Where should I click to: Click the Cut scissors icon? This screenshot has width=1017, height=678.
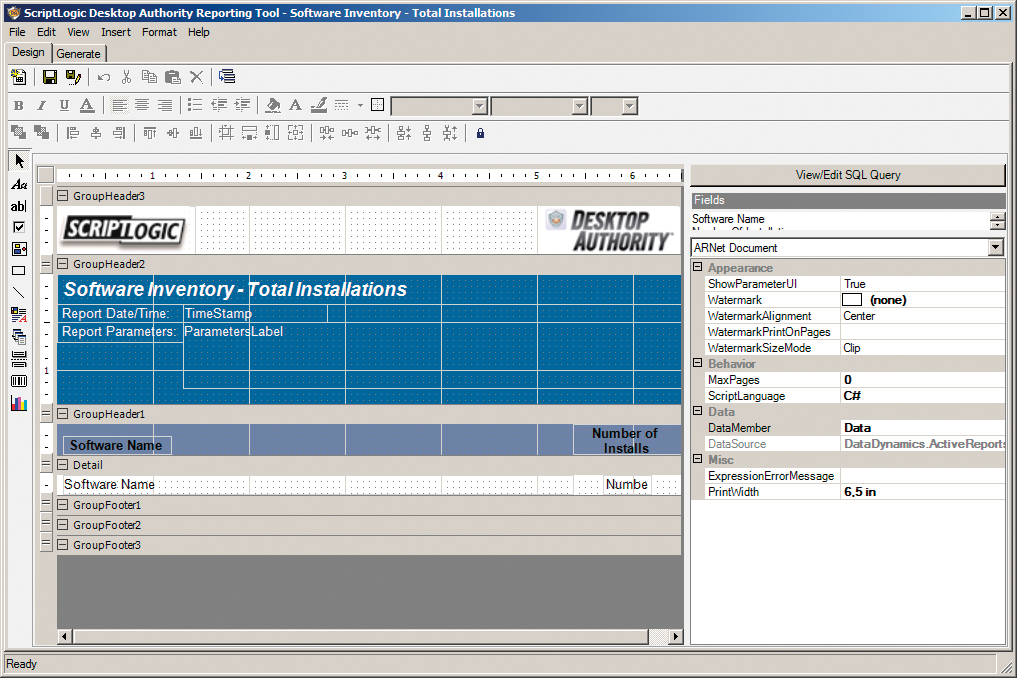[126, 77]
